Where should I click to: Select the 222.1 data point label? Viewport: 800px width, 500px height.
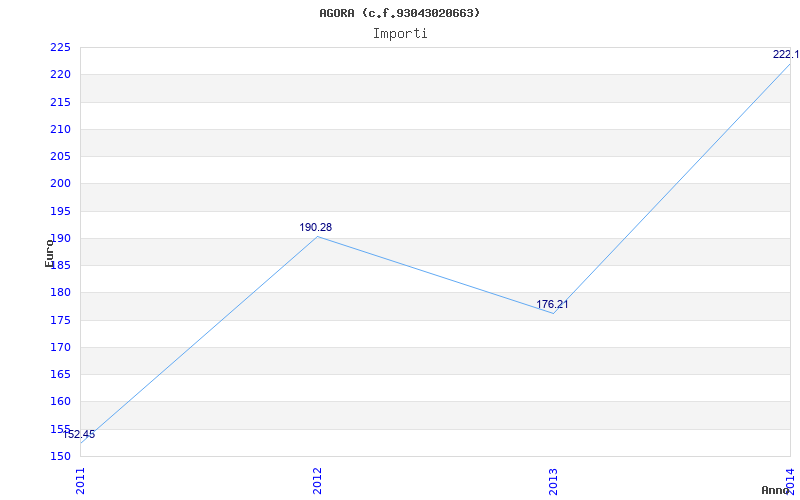click(786, 55)
